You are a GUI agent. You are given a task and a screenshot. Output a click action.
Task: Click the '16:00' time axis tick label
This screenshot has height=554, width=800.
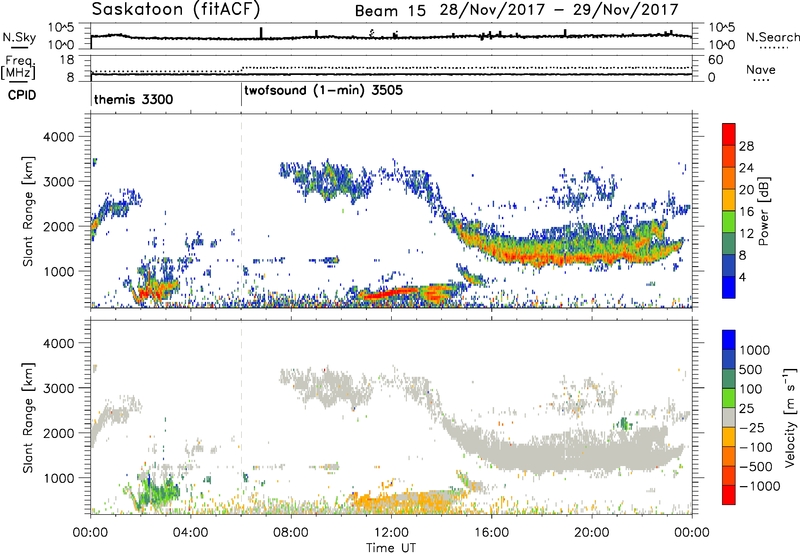click(x=491, y=533)
